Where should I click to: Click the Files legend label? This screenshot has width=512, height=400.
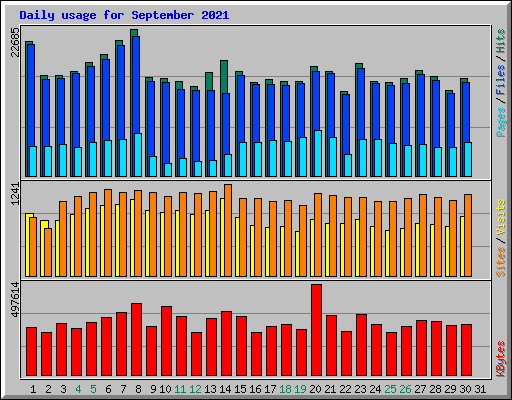[501, 80]
